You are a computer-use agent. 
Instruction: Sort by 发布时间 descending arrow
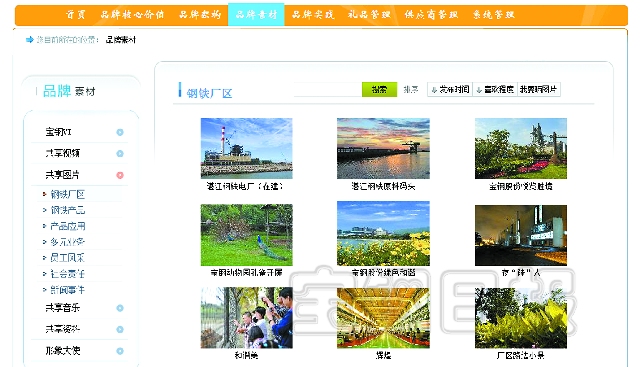(x=434, y=90)
